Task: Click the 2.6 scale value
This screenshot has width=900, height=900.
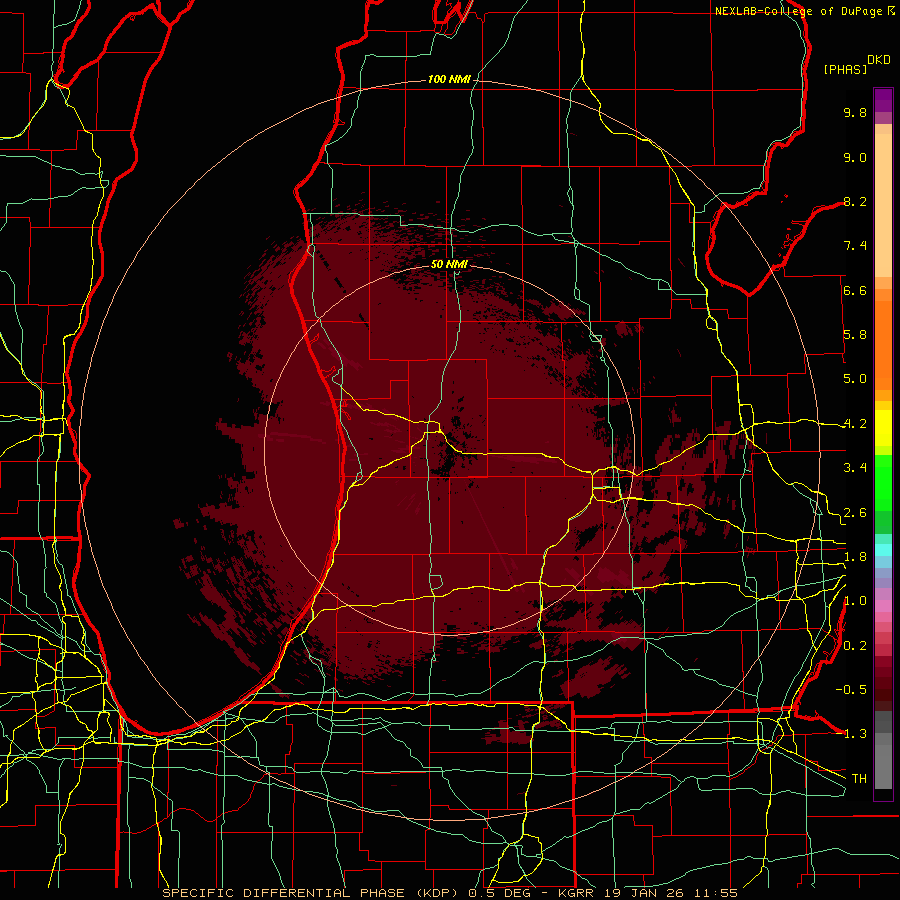Action: point(855,513)
